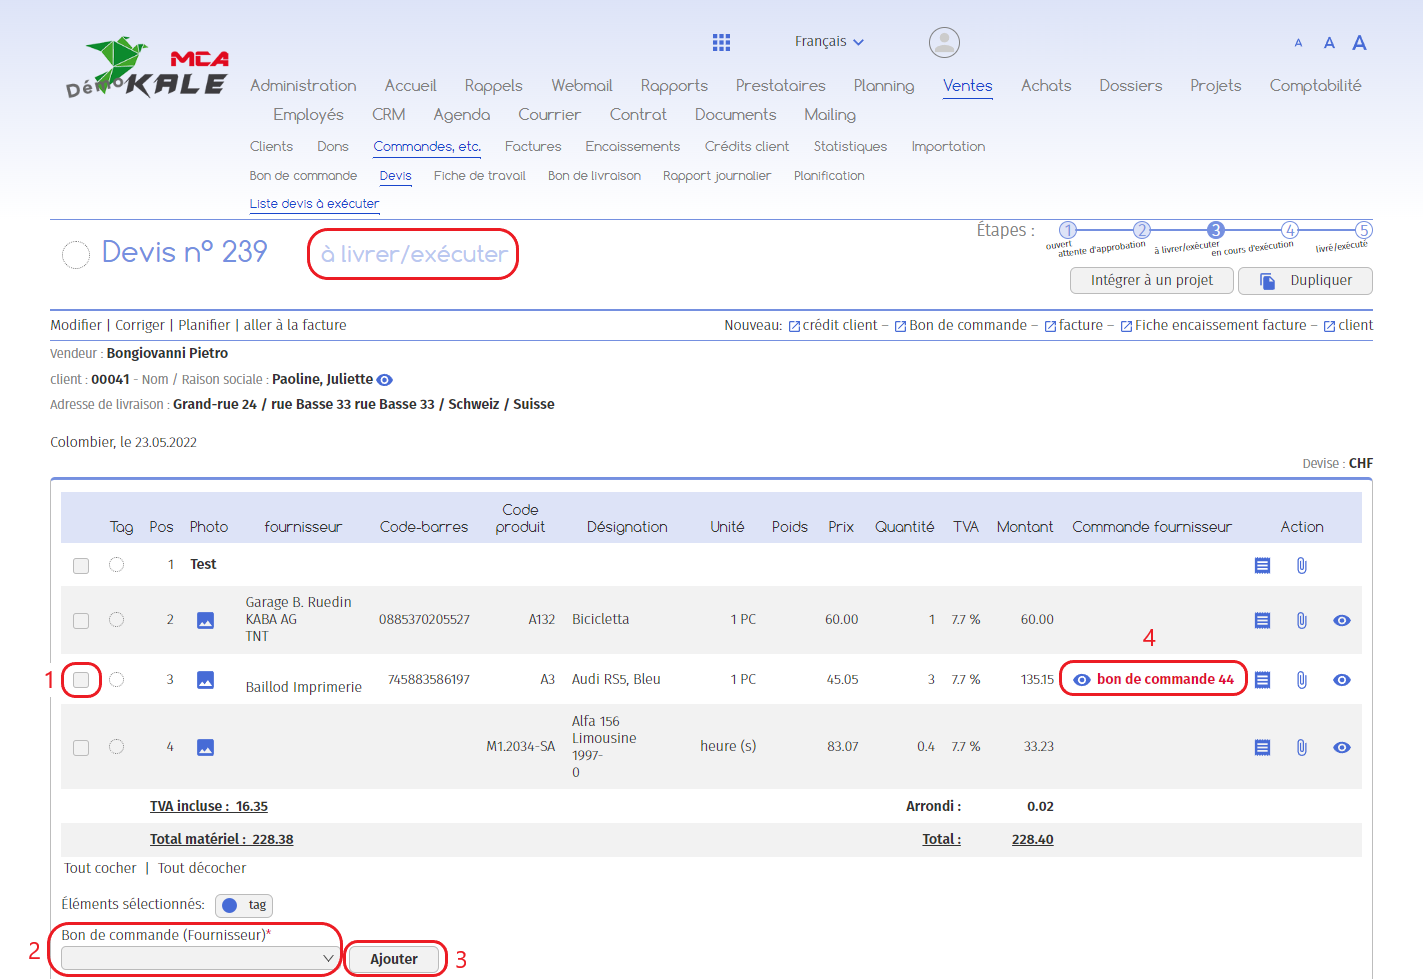Select smallest font size A
1423x979 pixels.
tap(1298, 43)
